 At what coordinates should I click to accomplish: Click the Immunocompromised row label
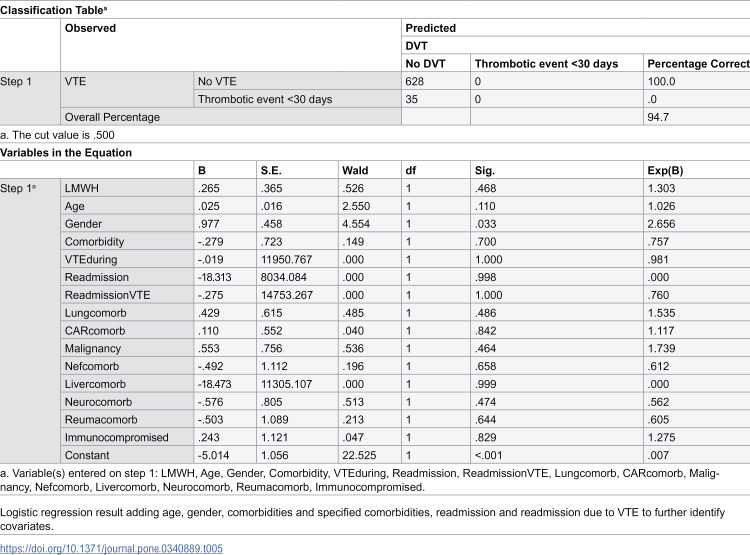pos(117,437)
